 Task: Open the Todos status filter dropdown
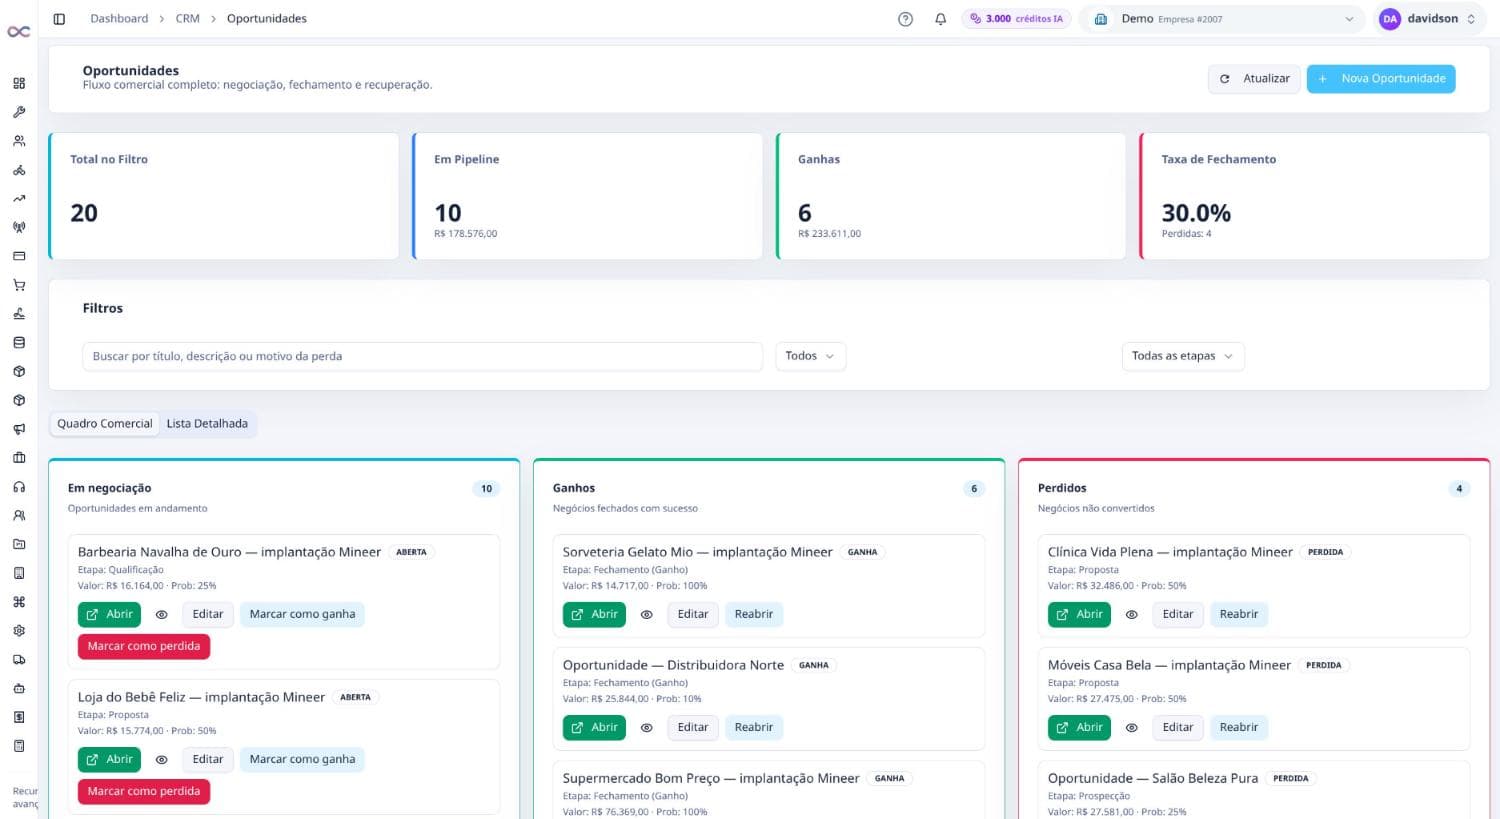pos(810,356)
